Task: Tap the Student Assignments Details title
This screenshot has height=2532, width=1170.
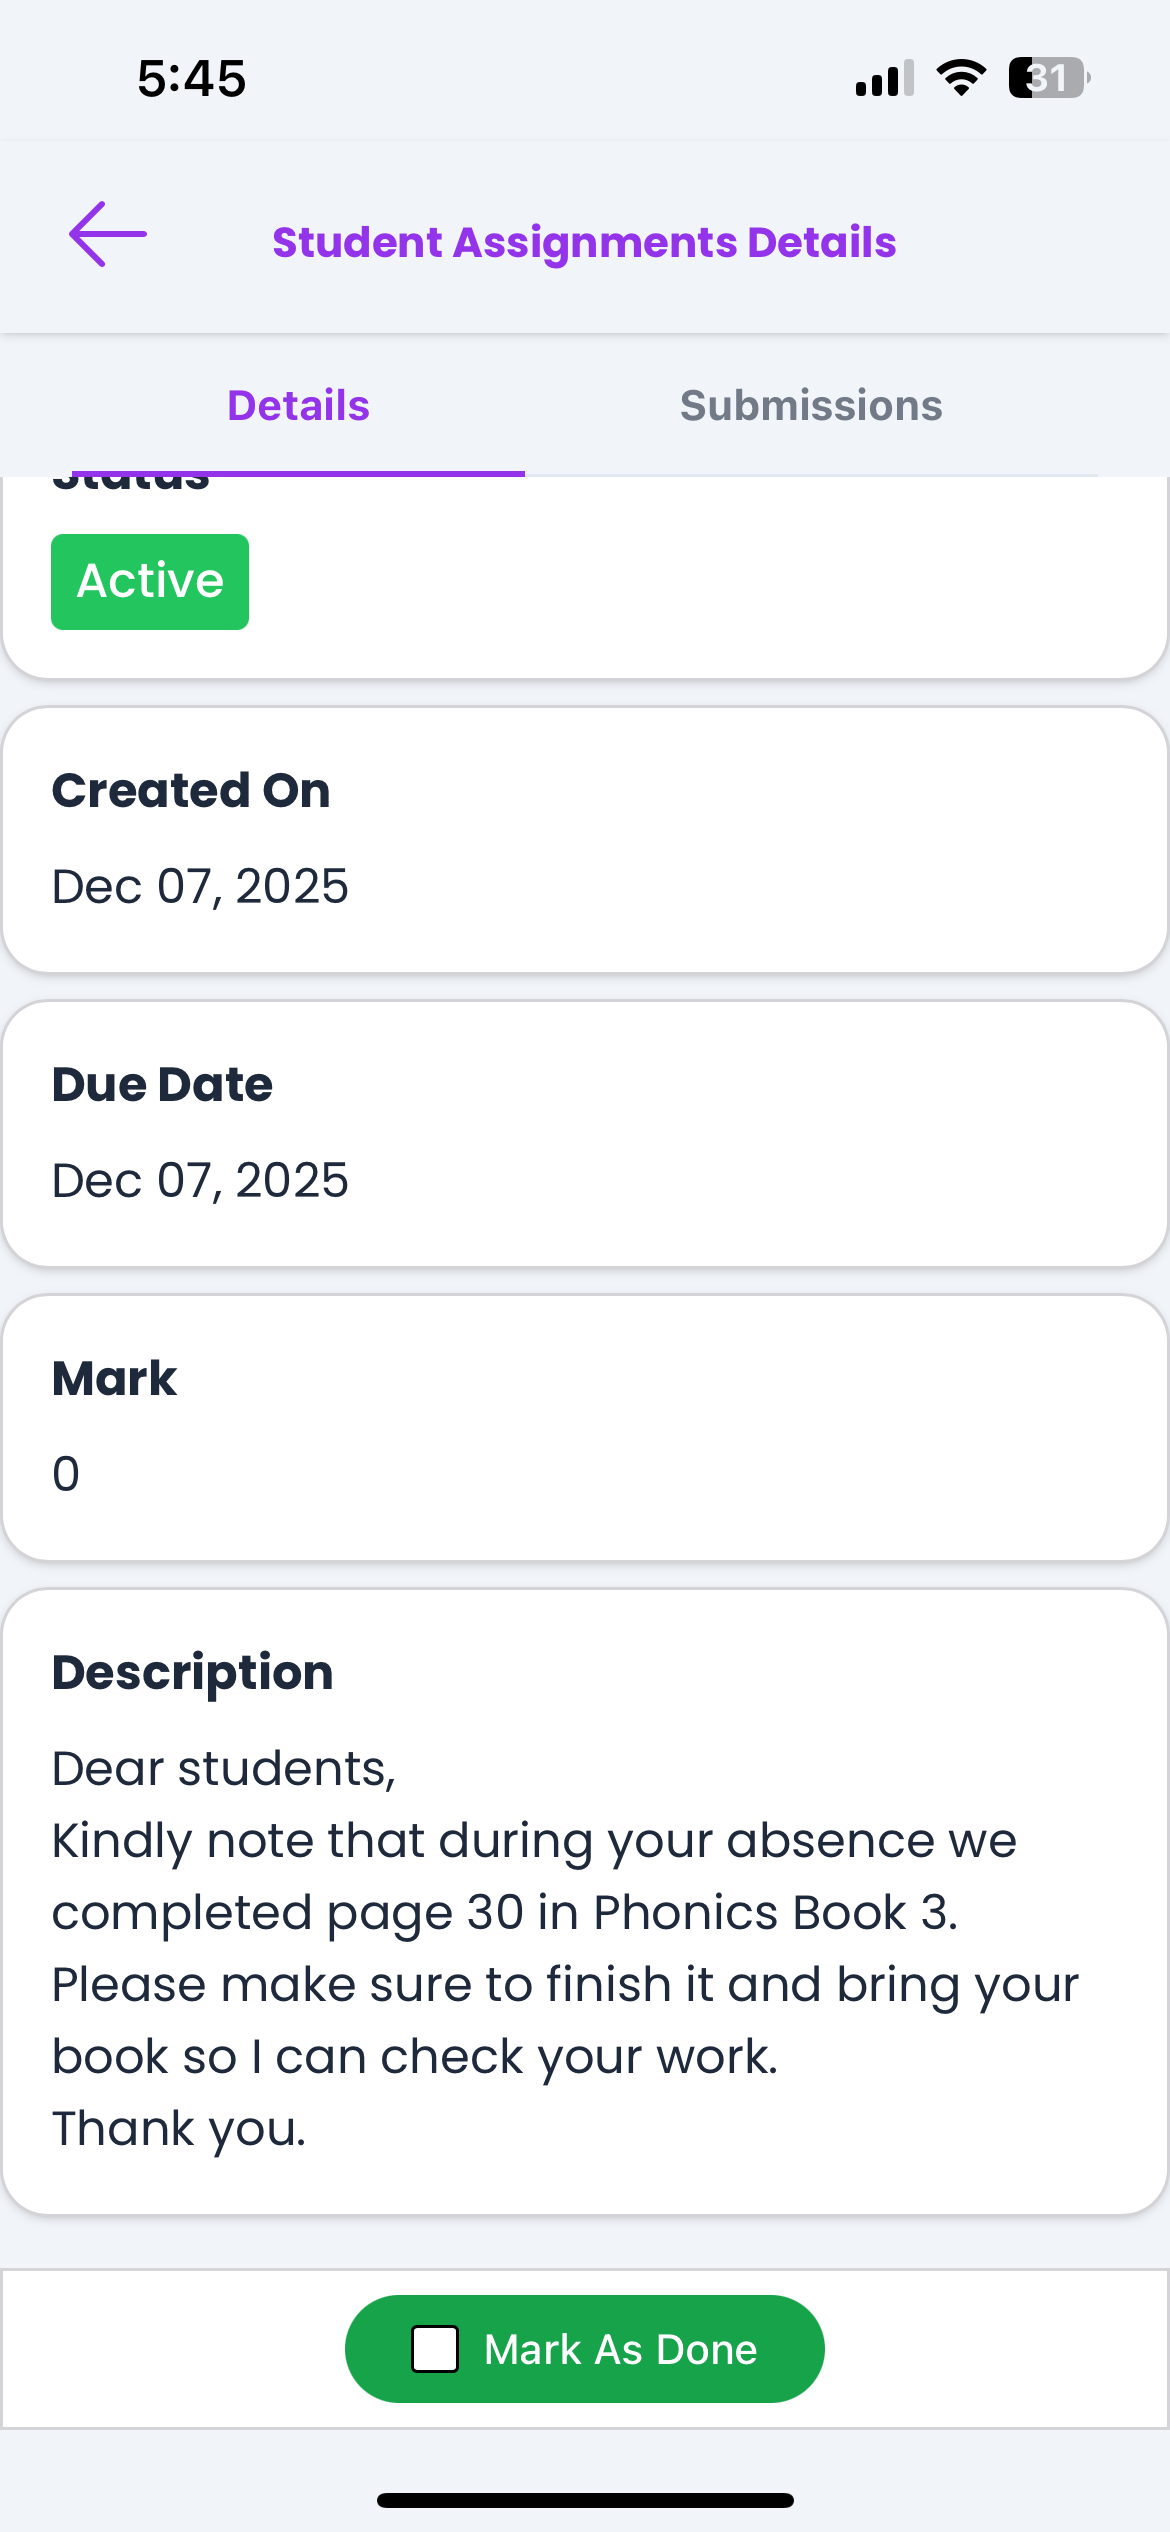Action: coord(584,242)
